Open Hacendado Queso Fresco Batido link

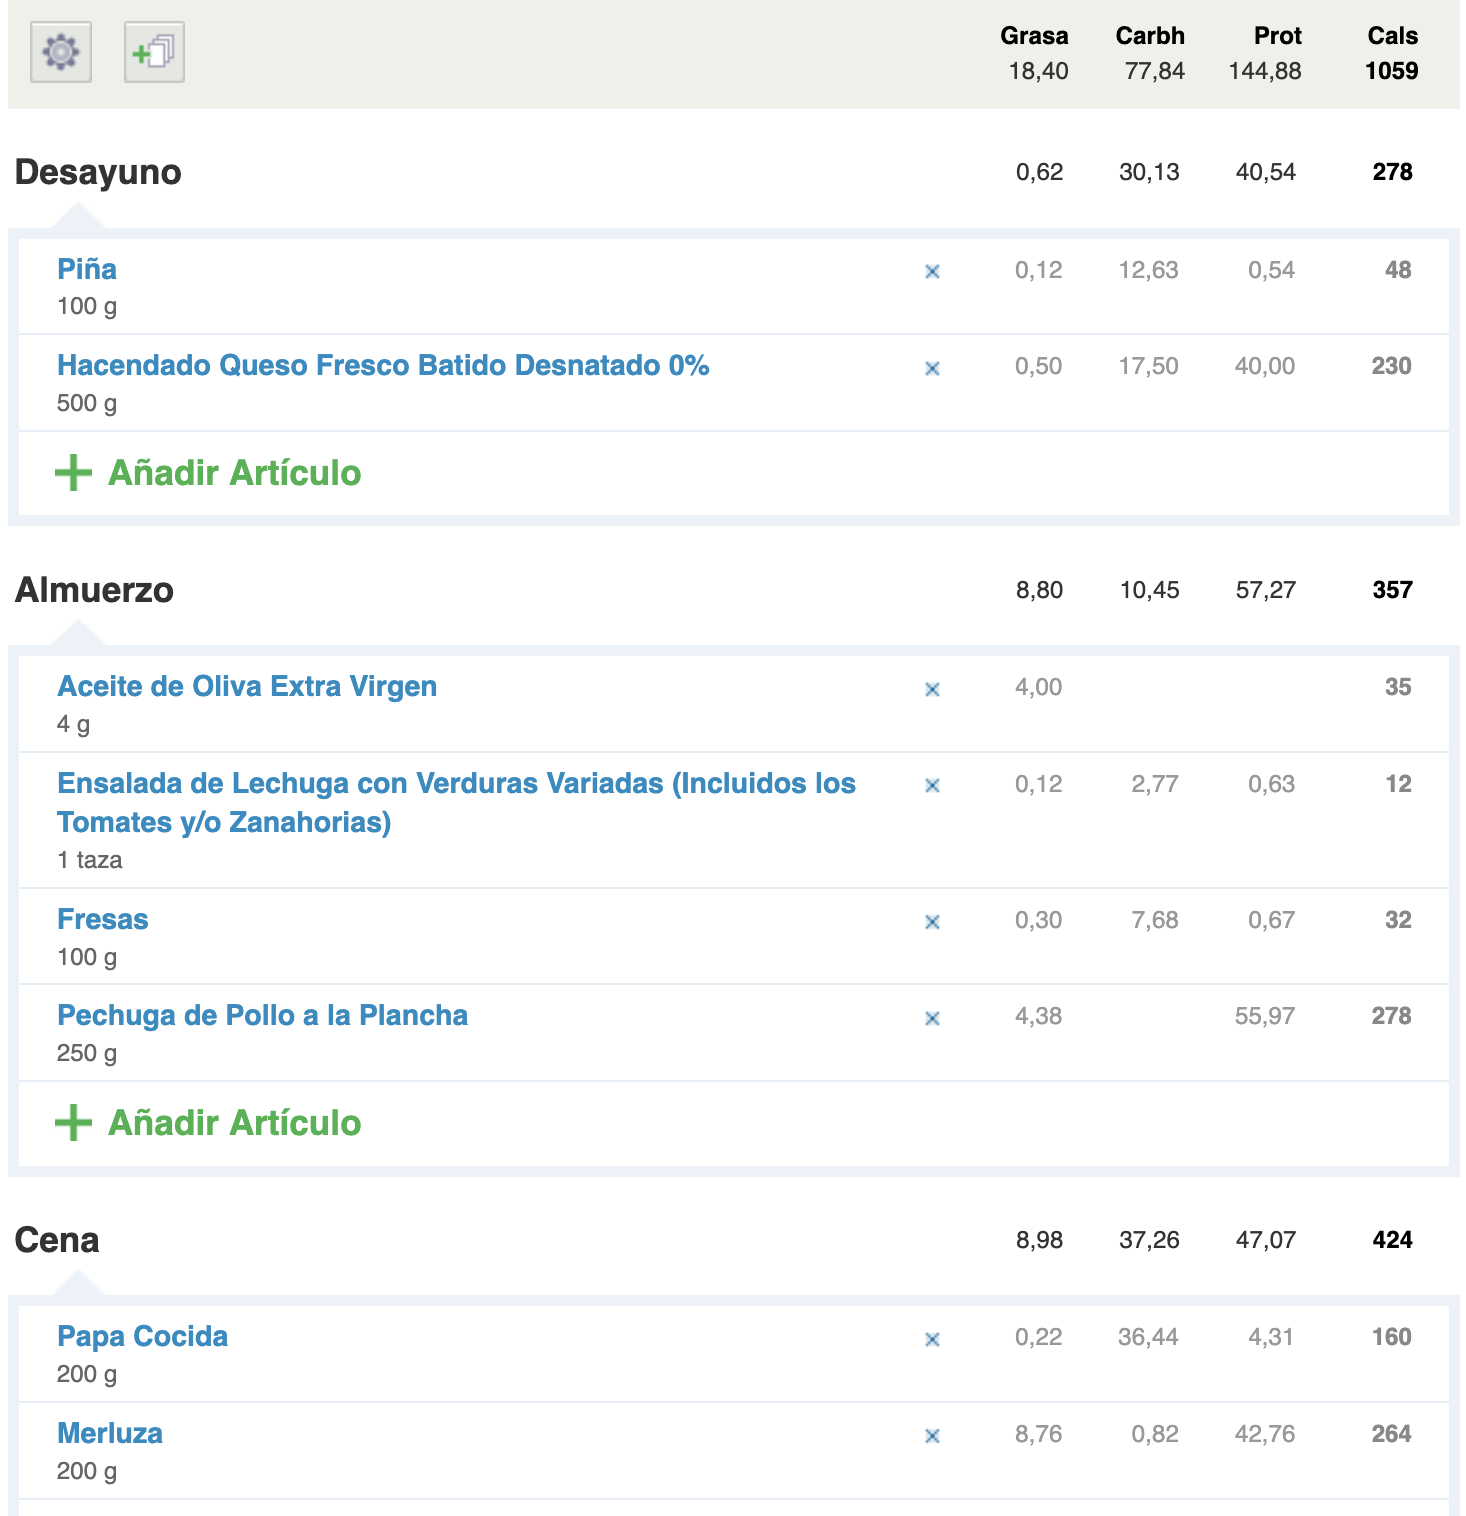pyautogui.click(x=383, y=366)
